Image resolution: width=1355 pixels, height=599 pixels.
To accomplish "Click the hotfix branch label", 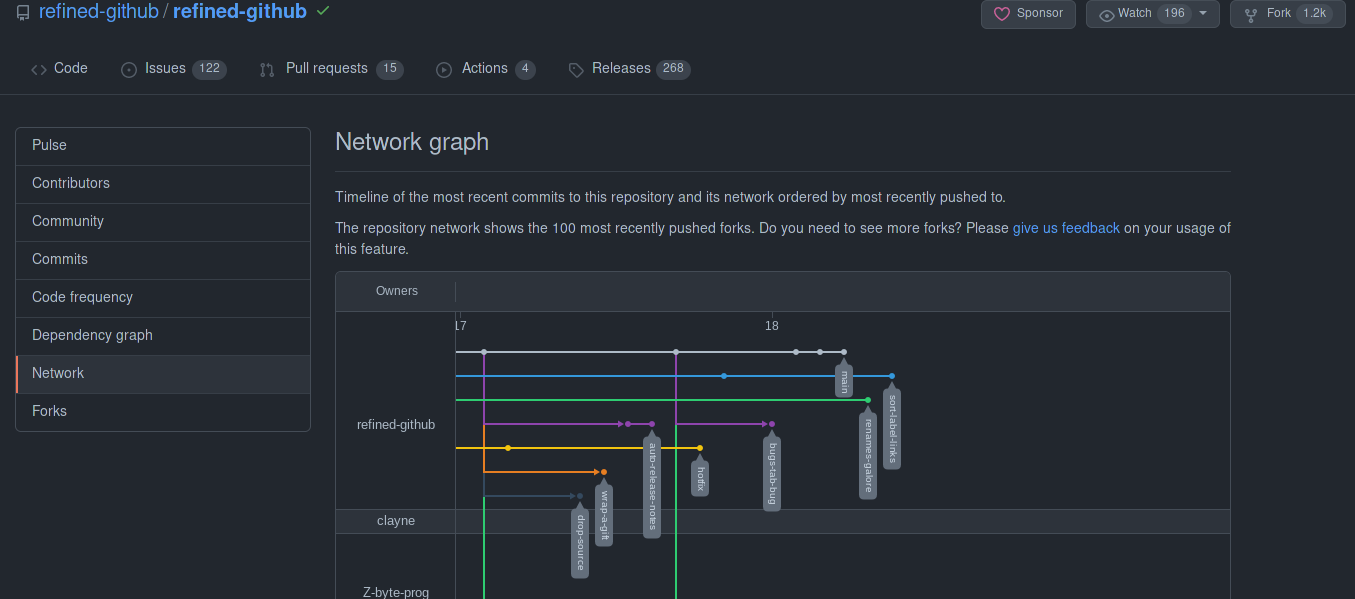I will coord(699,476).
